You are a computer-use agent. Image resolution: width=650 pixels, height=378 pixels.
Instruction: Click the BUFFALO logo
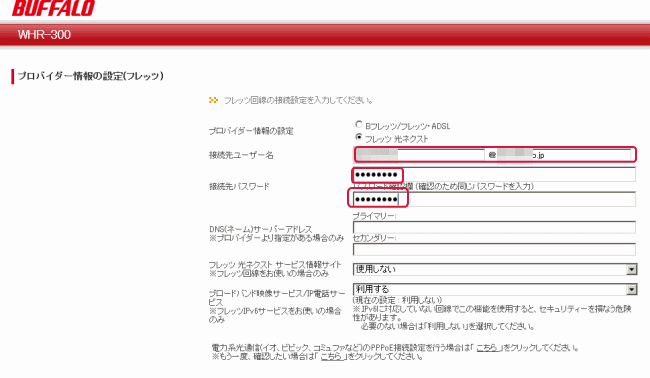pyautogui.click(x=54, y=8)
